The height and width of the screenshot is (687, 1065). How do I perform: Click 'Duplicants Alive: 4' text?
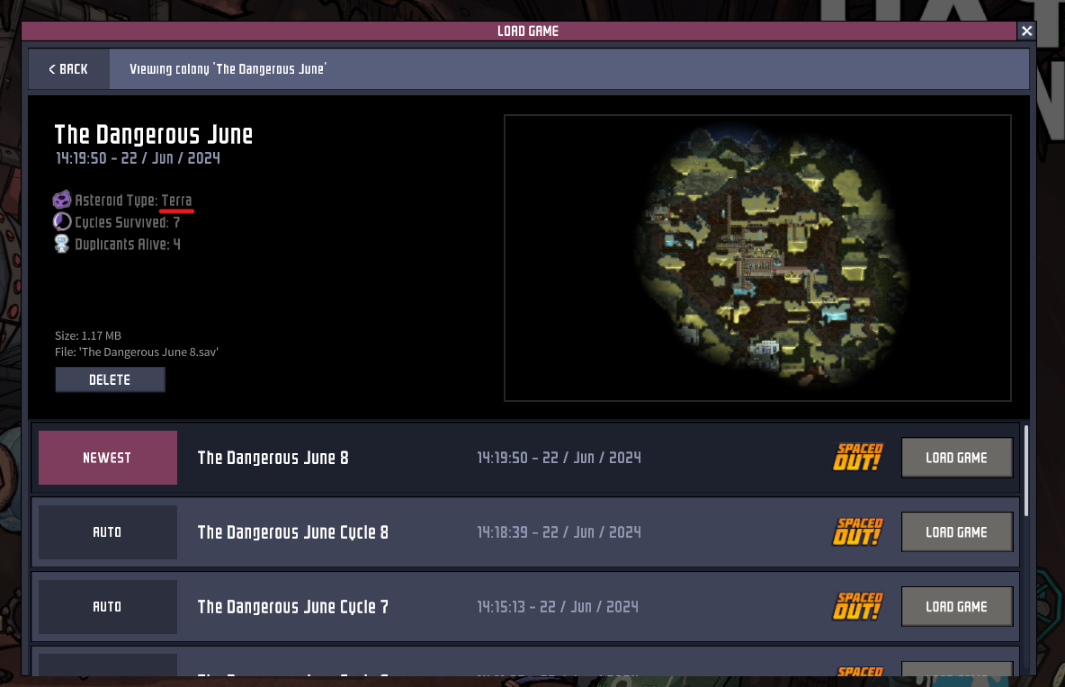[128, 244]
